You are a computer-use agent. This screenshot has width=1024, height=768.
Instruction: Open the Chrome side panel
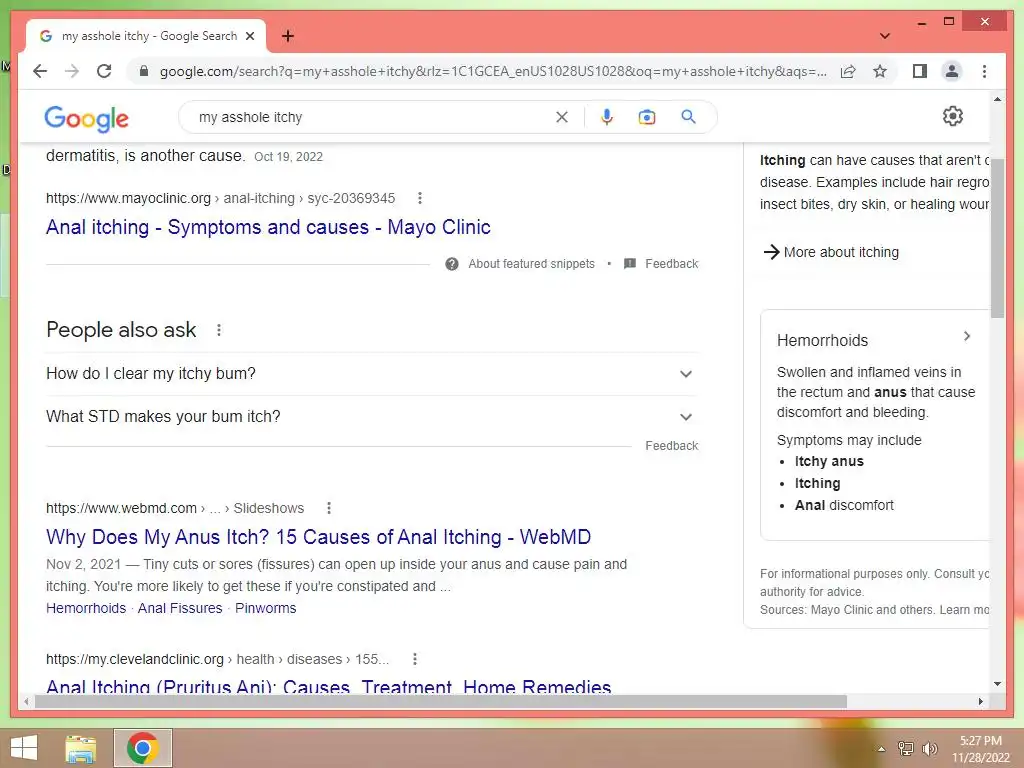[920, 71]
